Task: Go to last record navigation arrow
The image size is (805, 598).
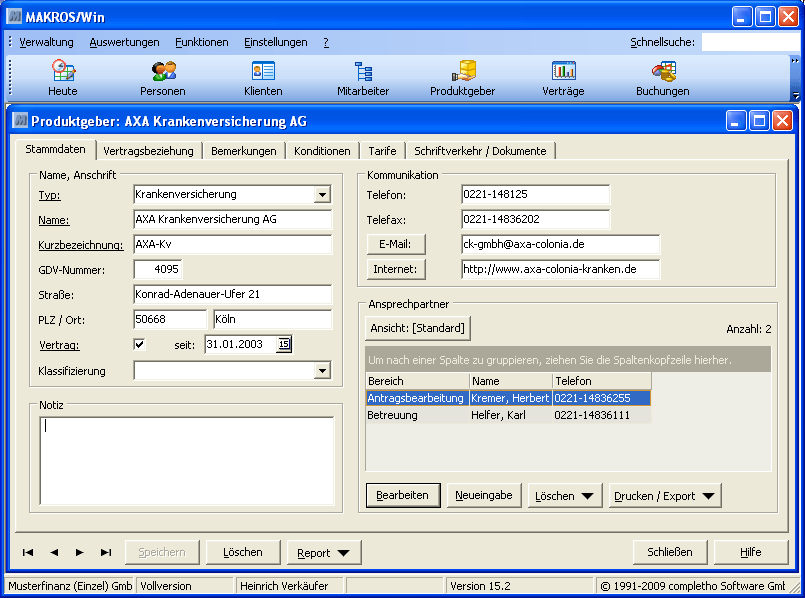Action: (x=106, y=552)
